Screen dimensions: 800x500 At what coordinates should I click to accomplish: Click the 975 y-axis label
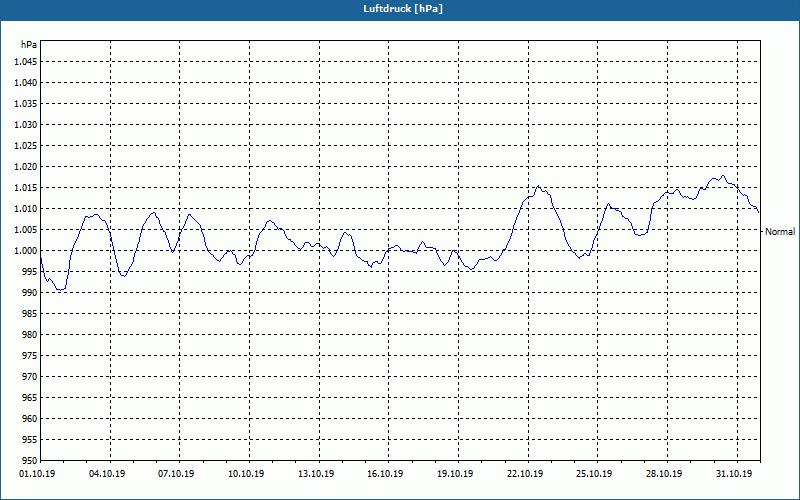[x=30, y=356]
